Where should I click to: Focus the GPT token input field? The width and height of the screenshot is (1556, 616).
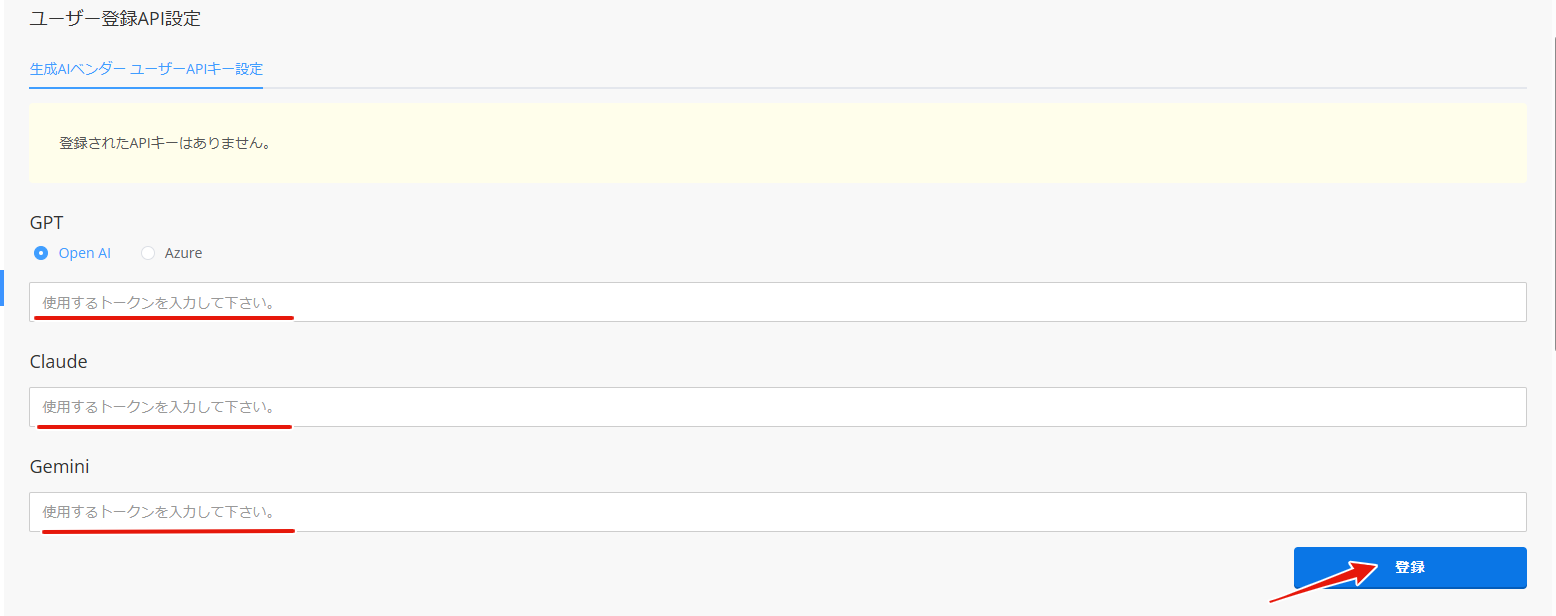[777, 301]
